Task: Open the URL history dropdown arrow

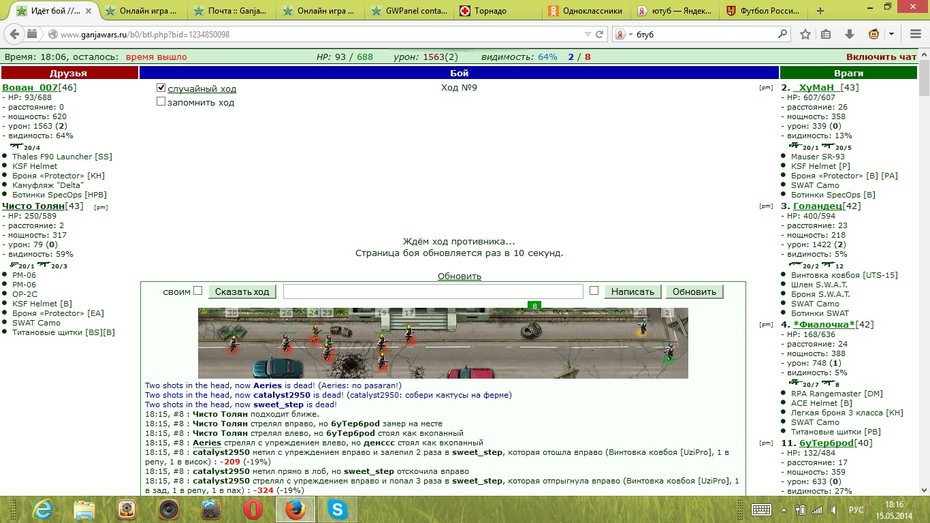Action: click(x=587, y=34)
